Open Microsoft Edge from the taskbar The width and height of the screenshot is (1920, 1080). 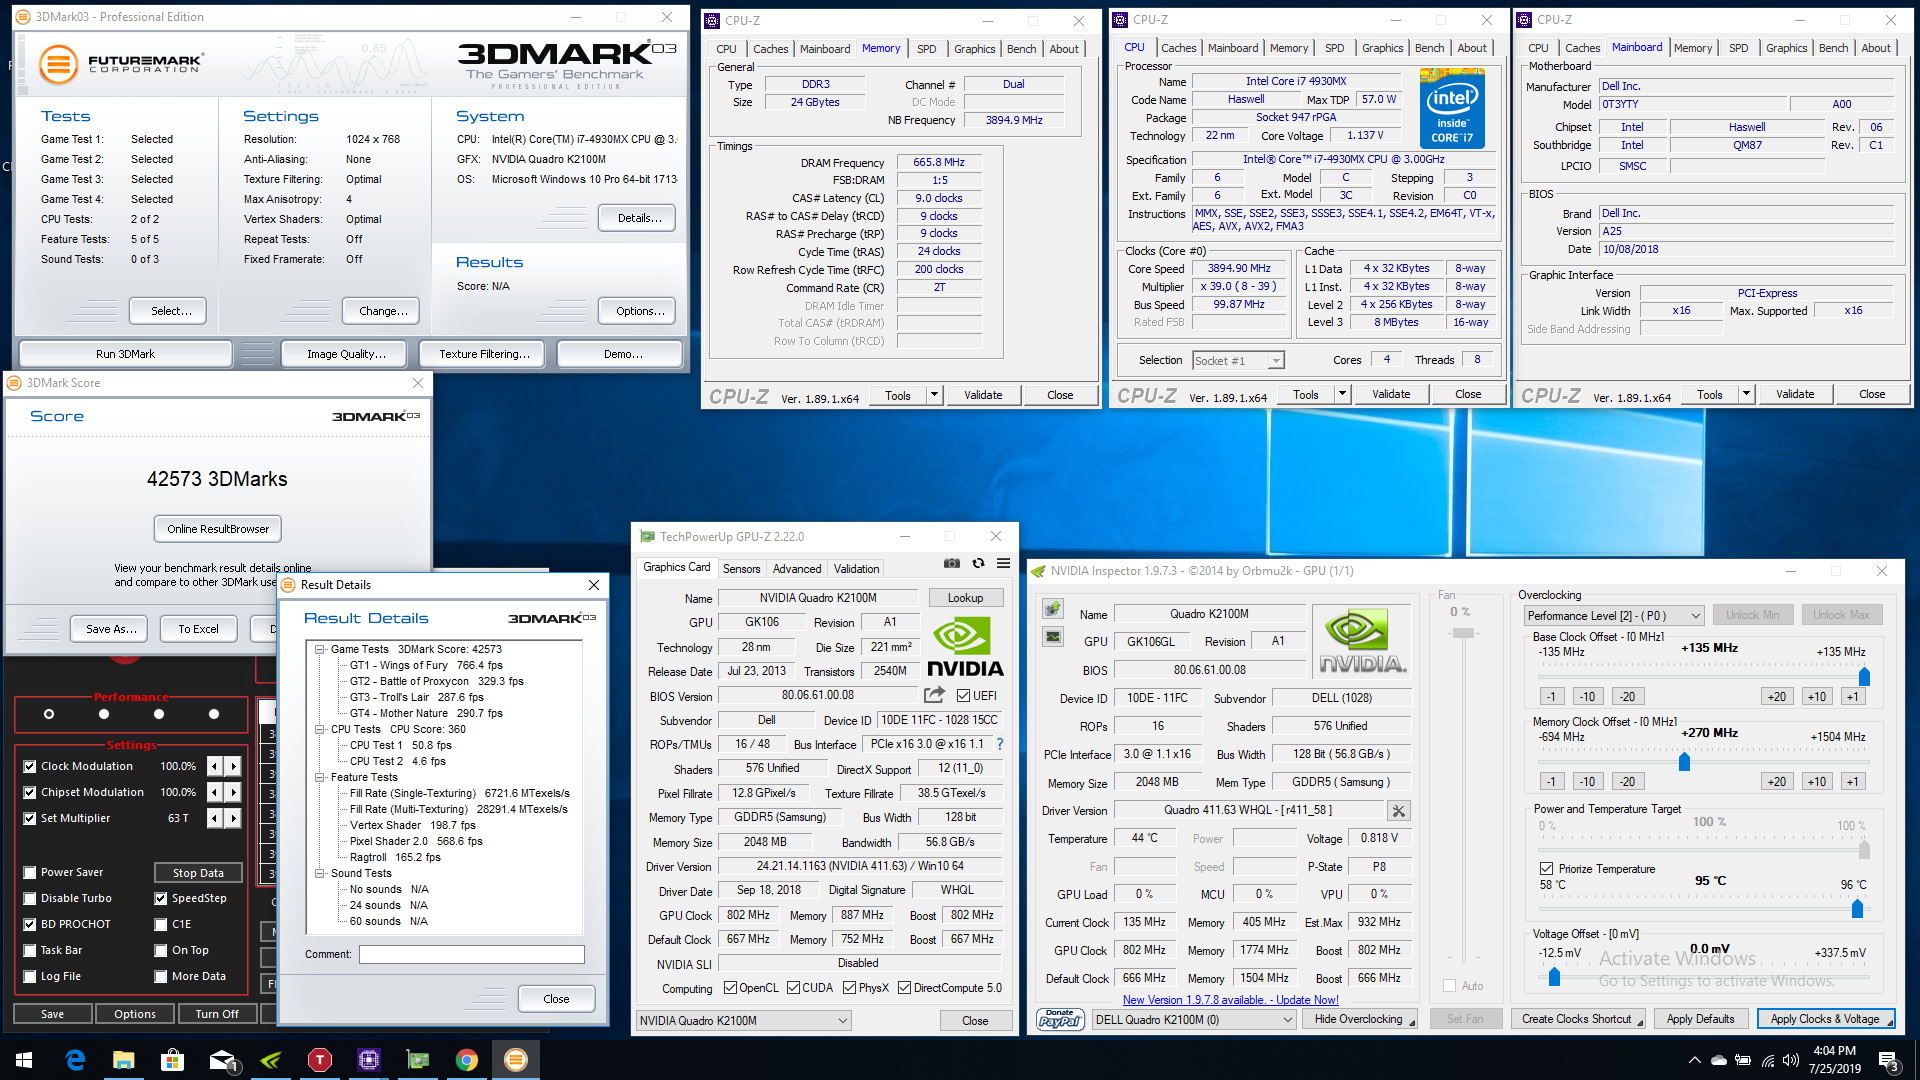75,1060
